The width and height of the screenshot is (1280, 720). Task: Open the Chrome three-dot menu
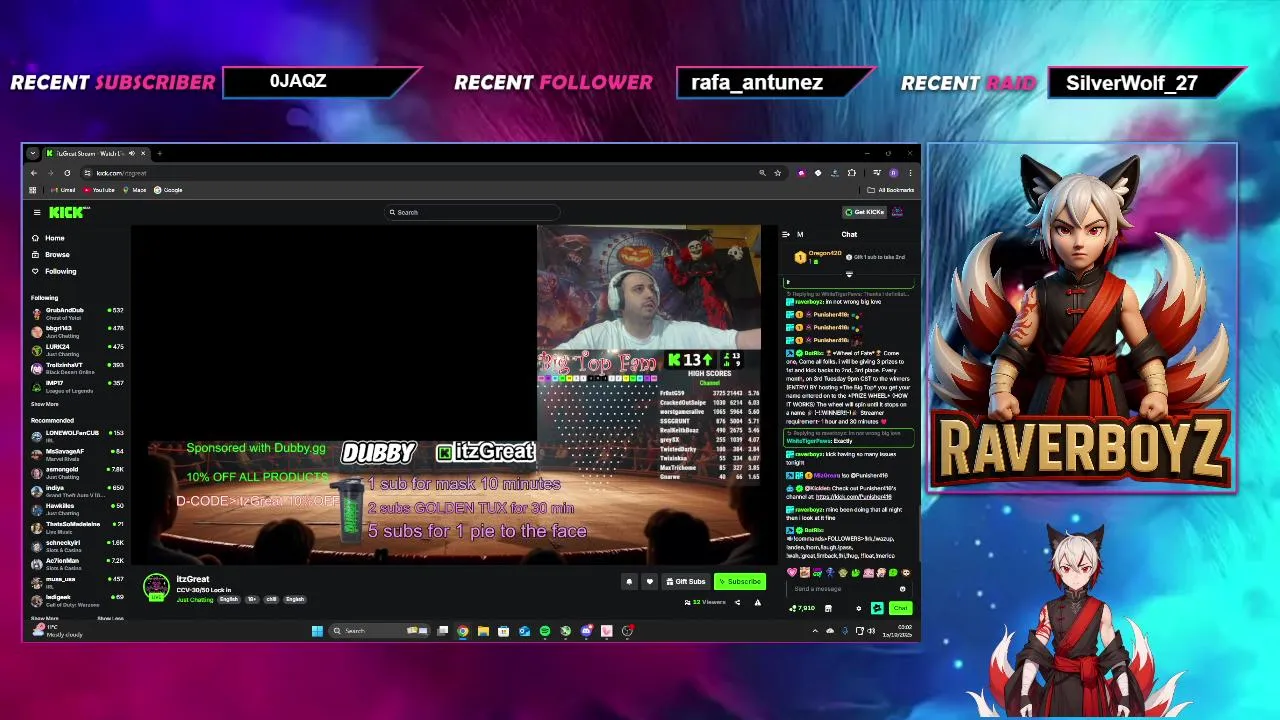pyautogui.click(x=910, y=173)
